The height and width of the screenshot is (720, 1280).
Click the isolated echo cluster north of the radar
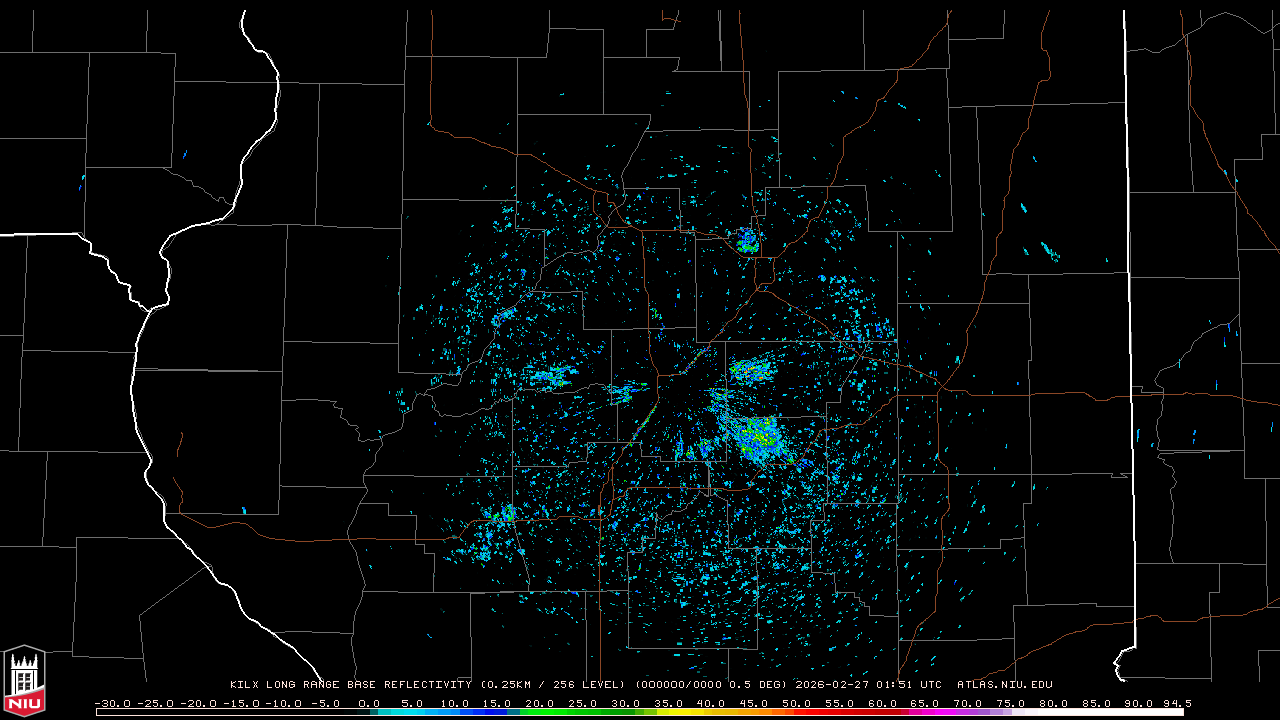tap(747, 240)
